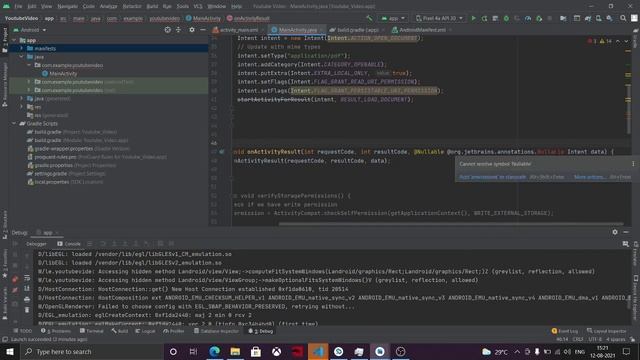
Task: Click the editor horizontal scrollbar
Action: coord(451,224)
